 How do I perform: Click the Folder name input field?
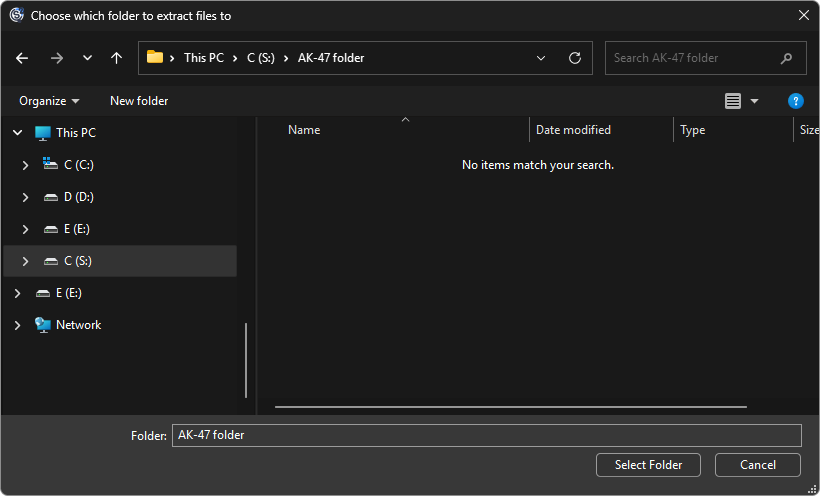click(x=487, y=435)
